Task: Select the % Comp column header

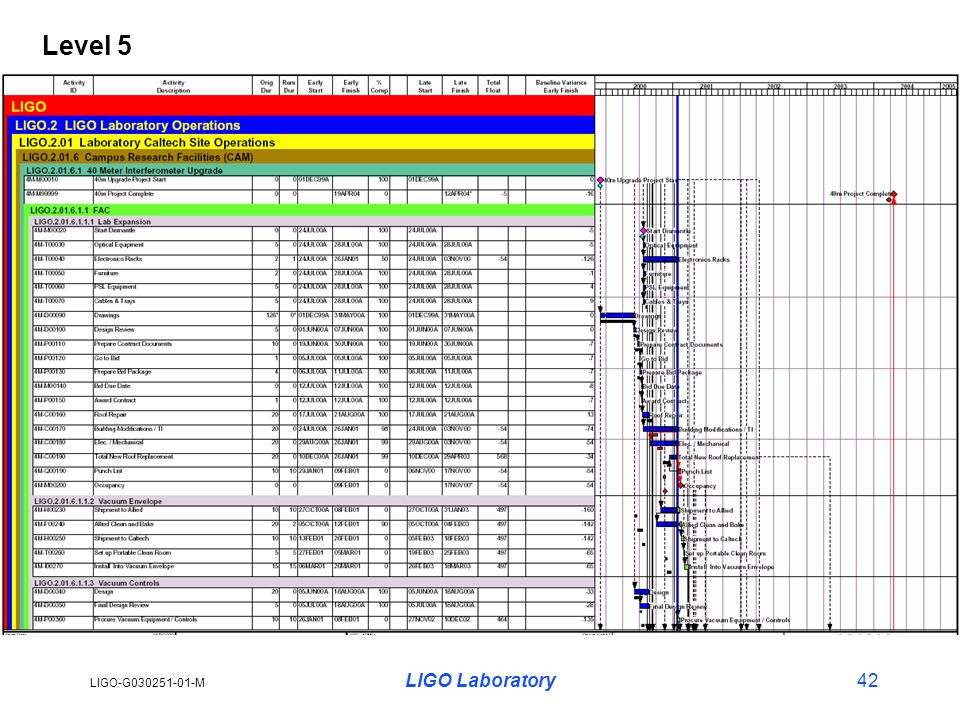Action: (x=379, y=86)
